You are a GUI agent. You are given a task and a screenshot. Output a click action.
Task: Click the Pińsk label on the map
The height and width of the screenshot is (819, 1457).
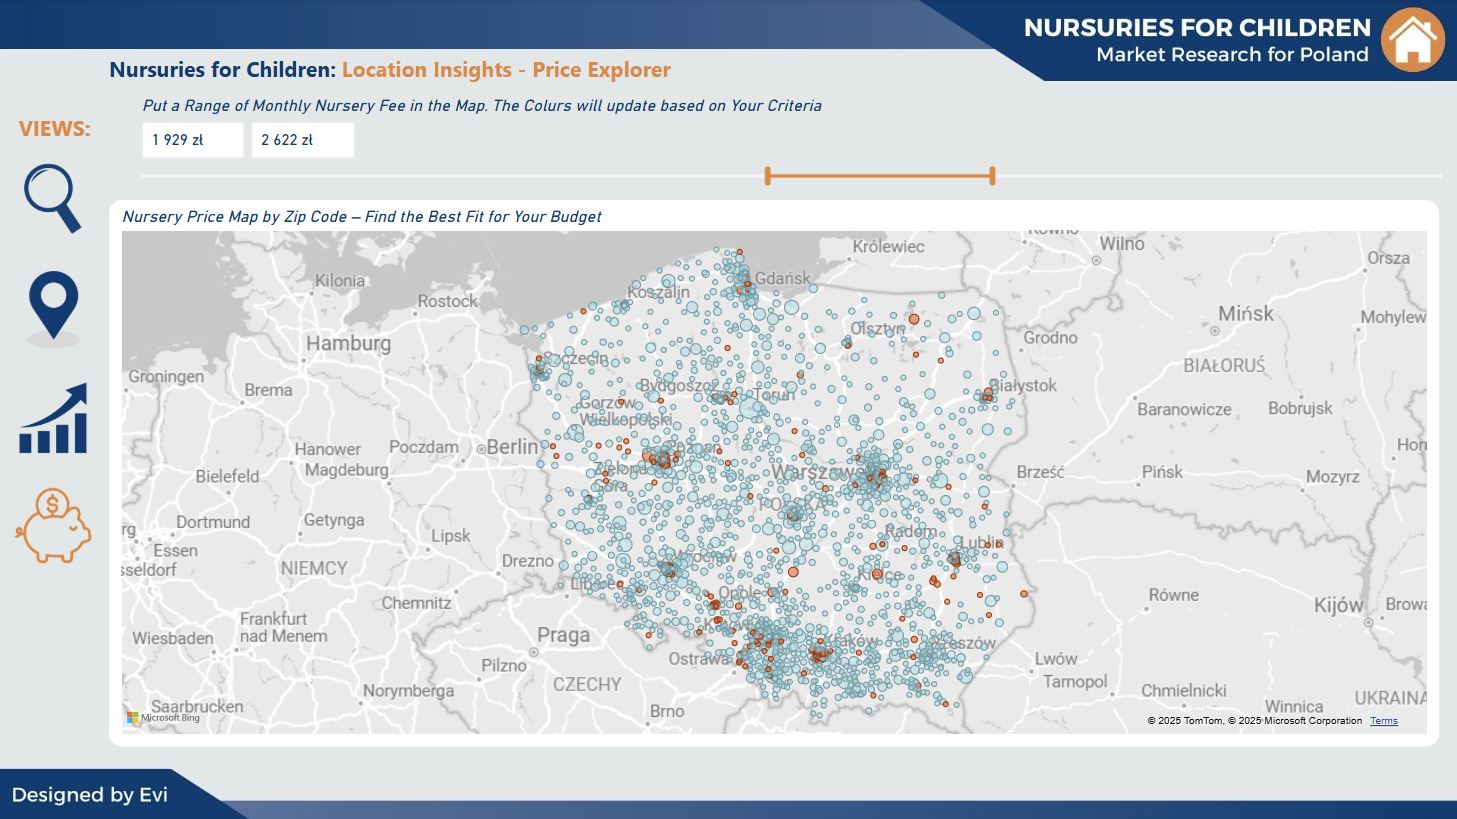pos(1162,471)
